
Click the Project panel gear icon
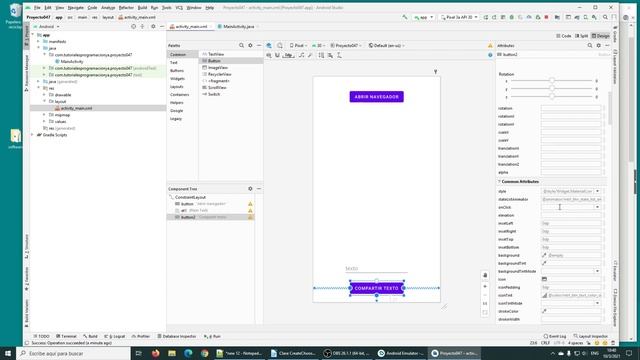pos(153,26)
